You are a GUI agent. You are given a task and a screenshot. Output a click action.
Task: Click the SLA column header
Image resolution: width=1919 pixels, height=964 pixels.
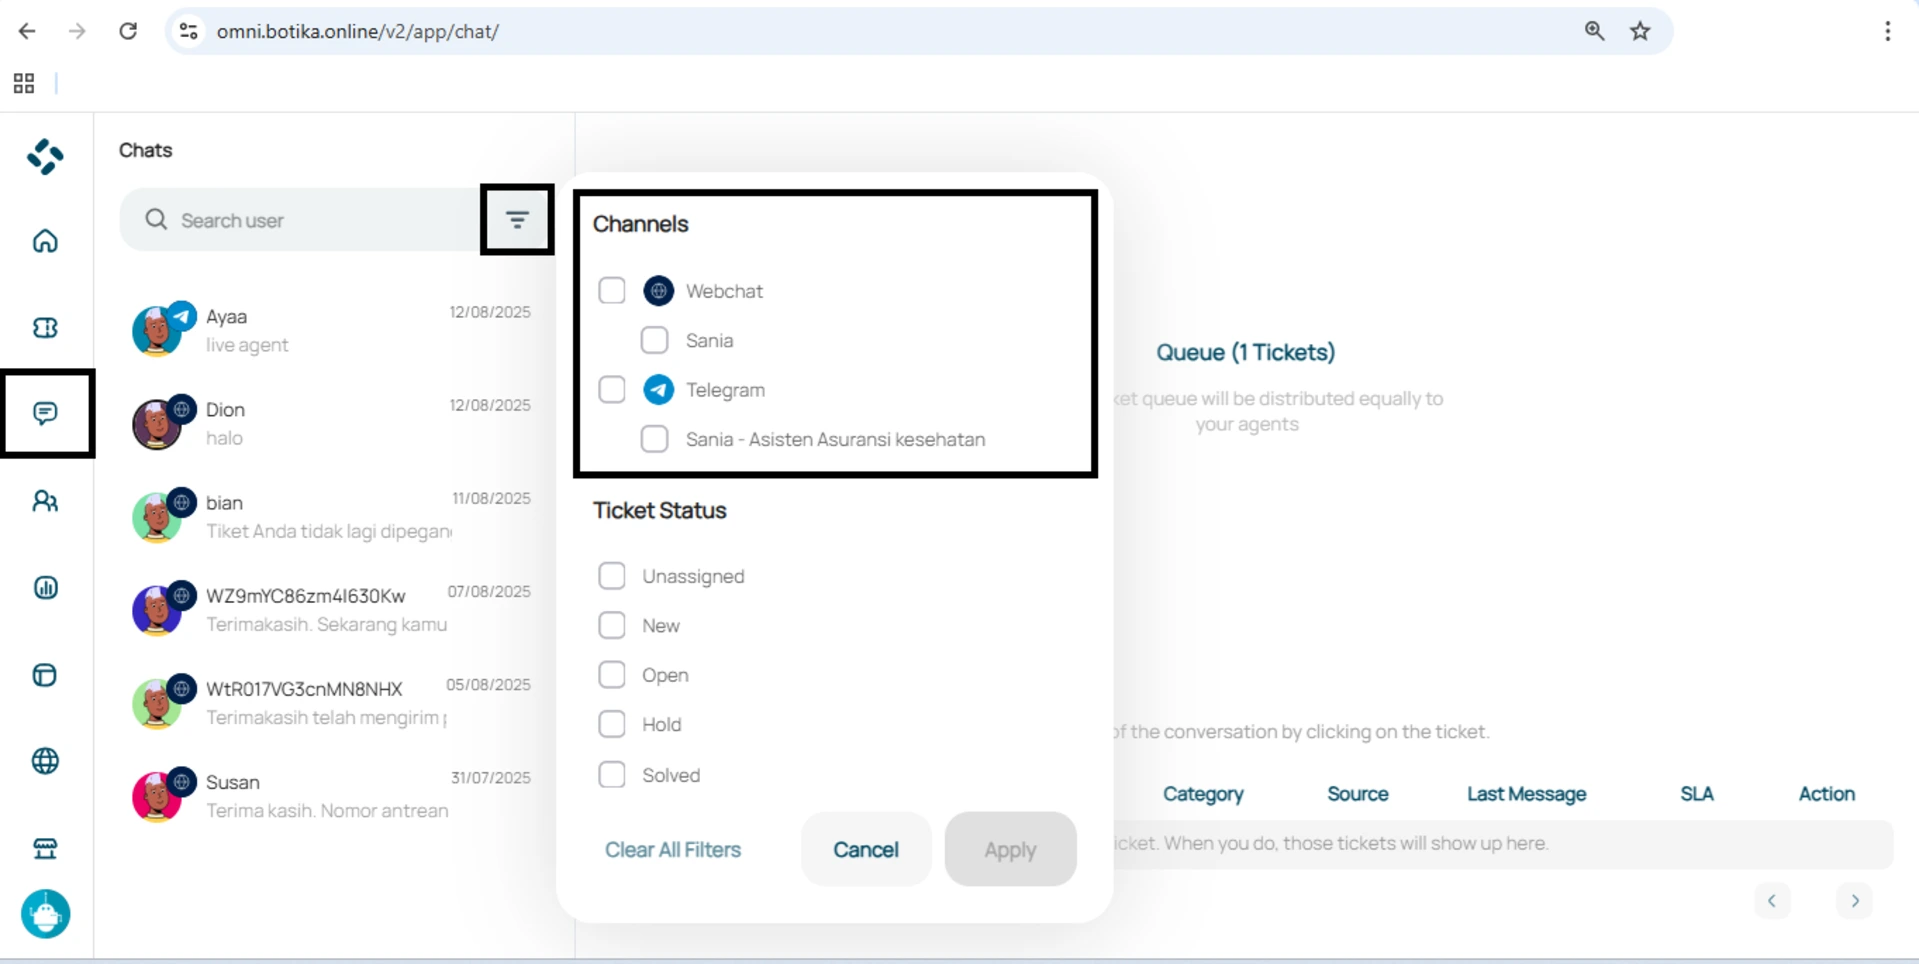tap(1697, 794)
